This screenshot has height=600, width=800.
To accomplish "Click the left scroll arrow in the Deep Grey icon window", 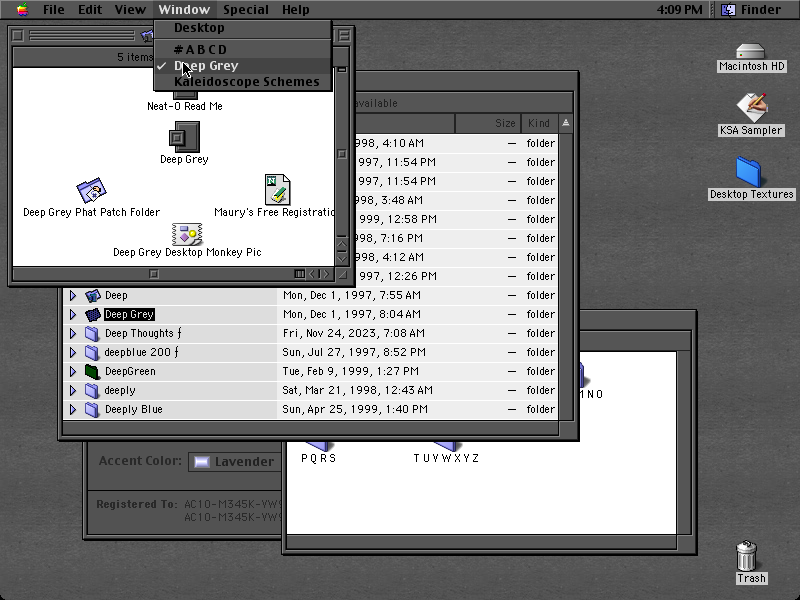I will tap(312, 274).
